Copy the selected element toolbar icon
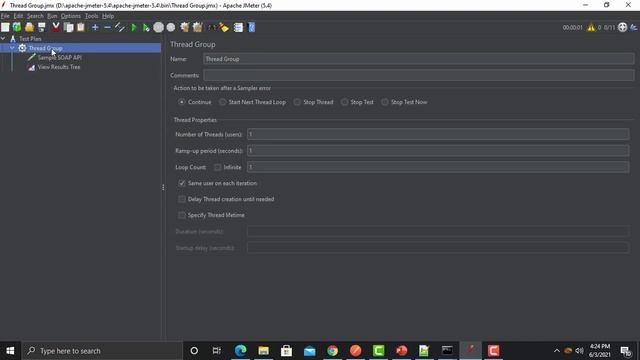Image resolution: width=640 pixels, height=360 pixels. click(x=69, y=27)
